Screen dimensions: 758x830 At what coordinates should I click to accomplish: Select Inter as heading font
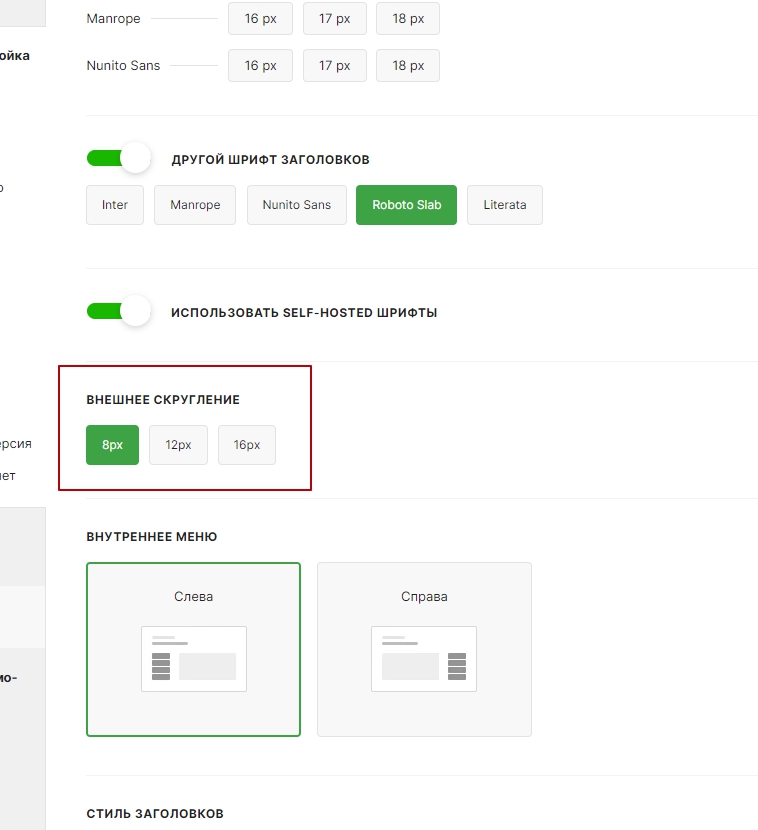point(115,205)
